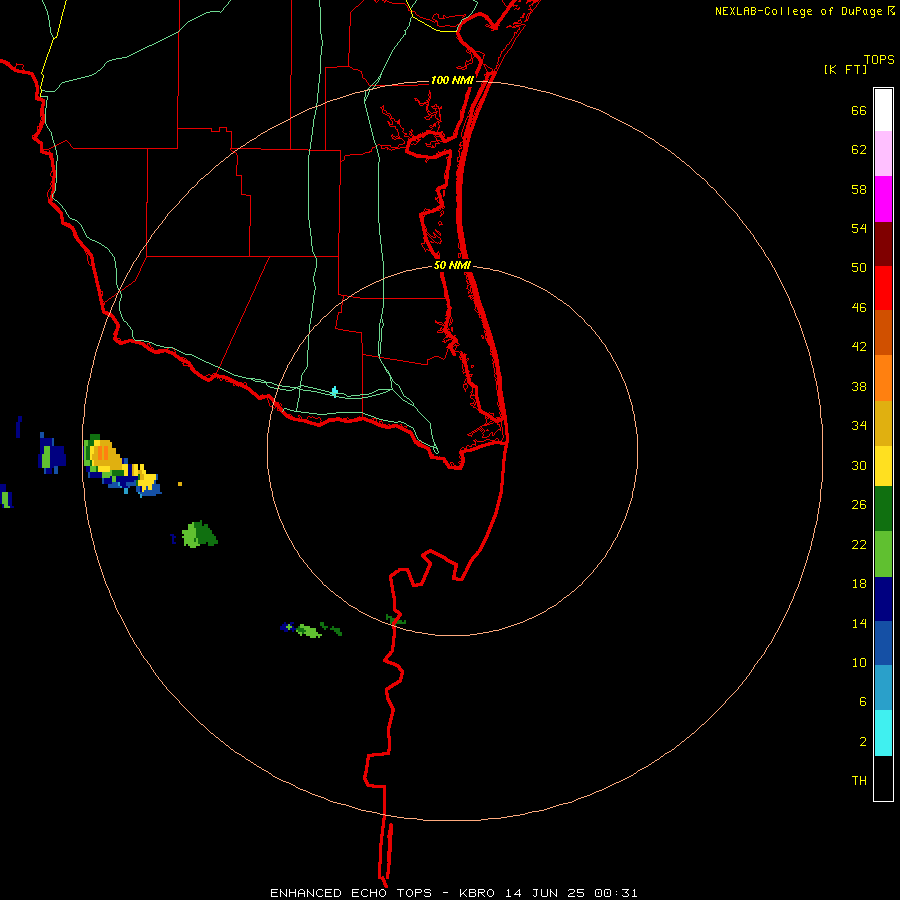
Task: Select the bright red legend swatch
Action: (883, 288)
